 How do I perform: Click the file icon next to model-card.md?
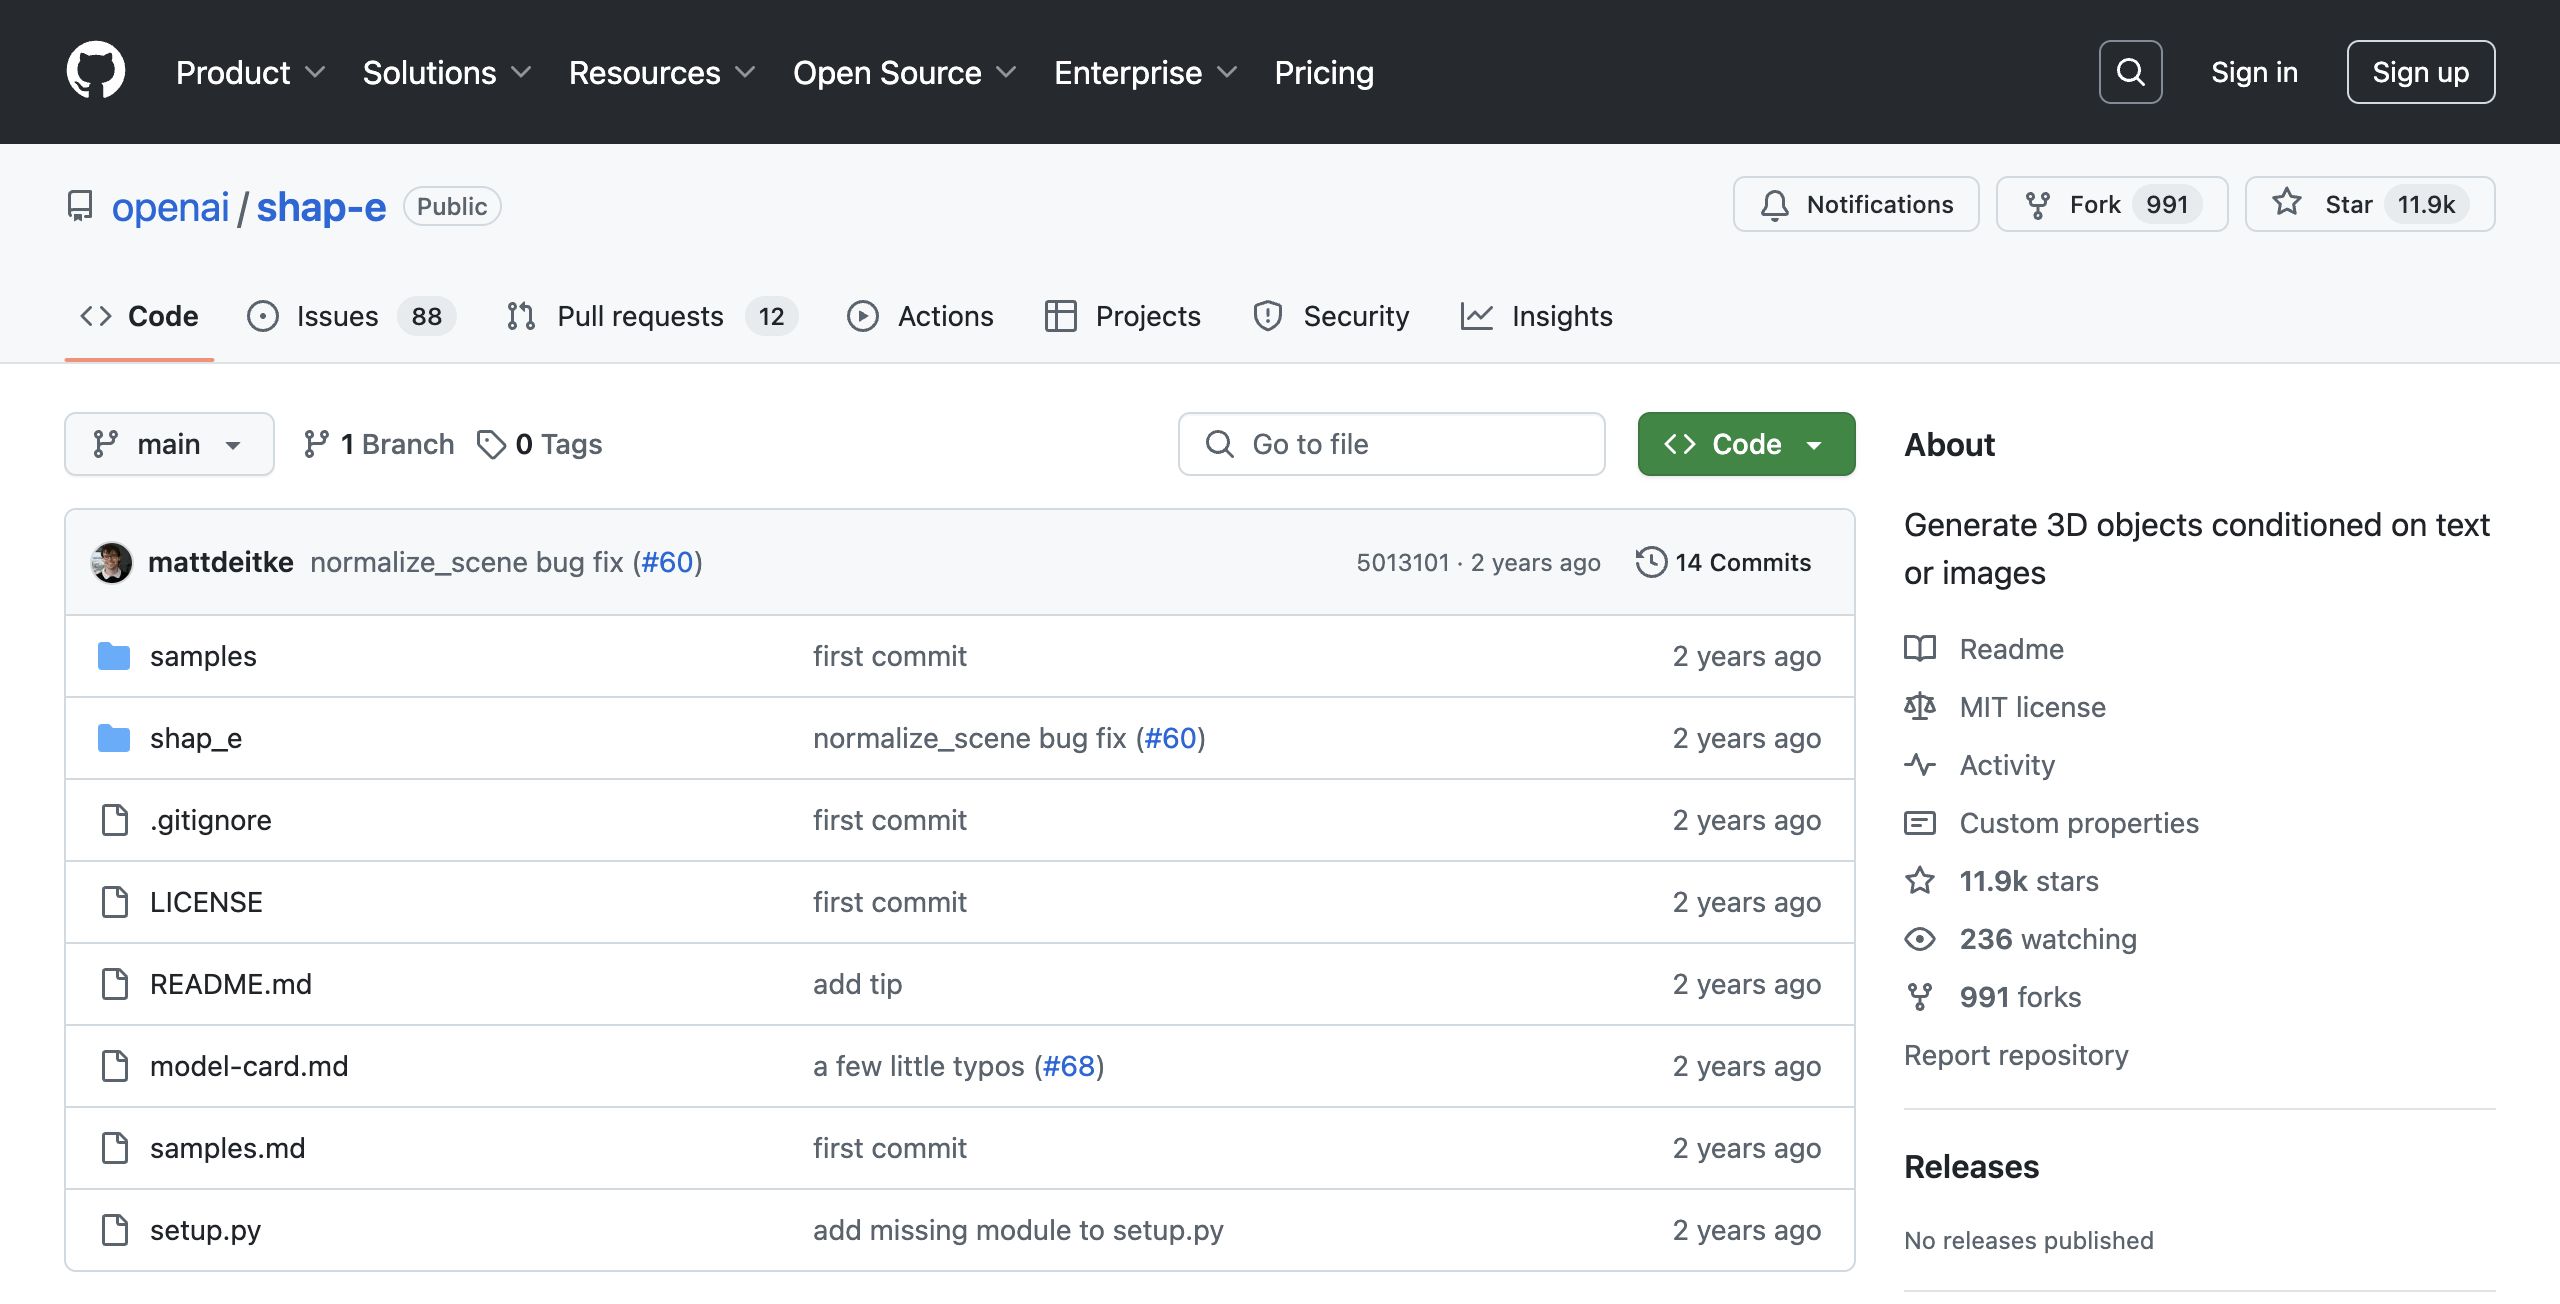115,1066
